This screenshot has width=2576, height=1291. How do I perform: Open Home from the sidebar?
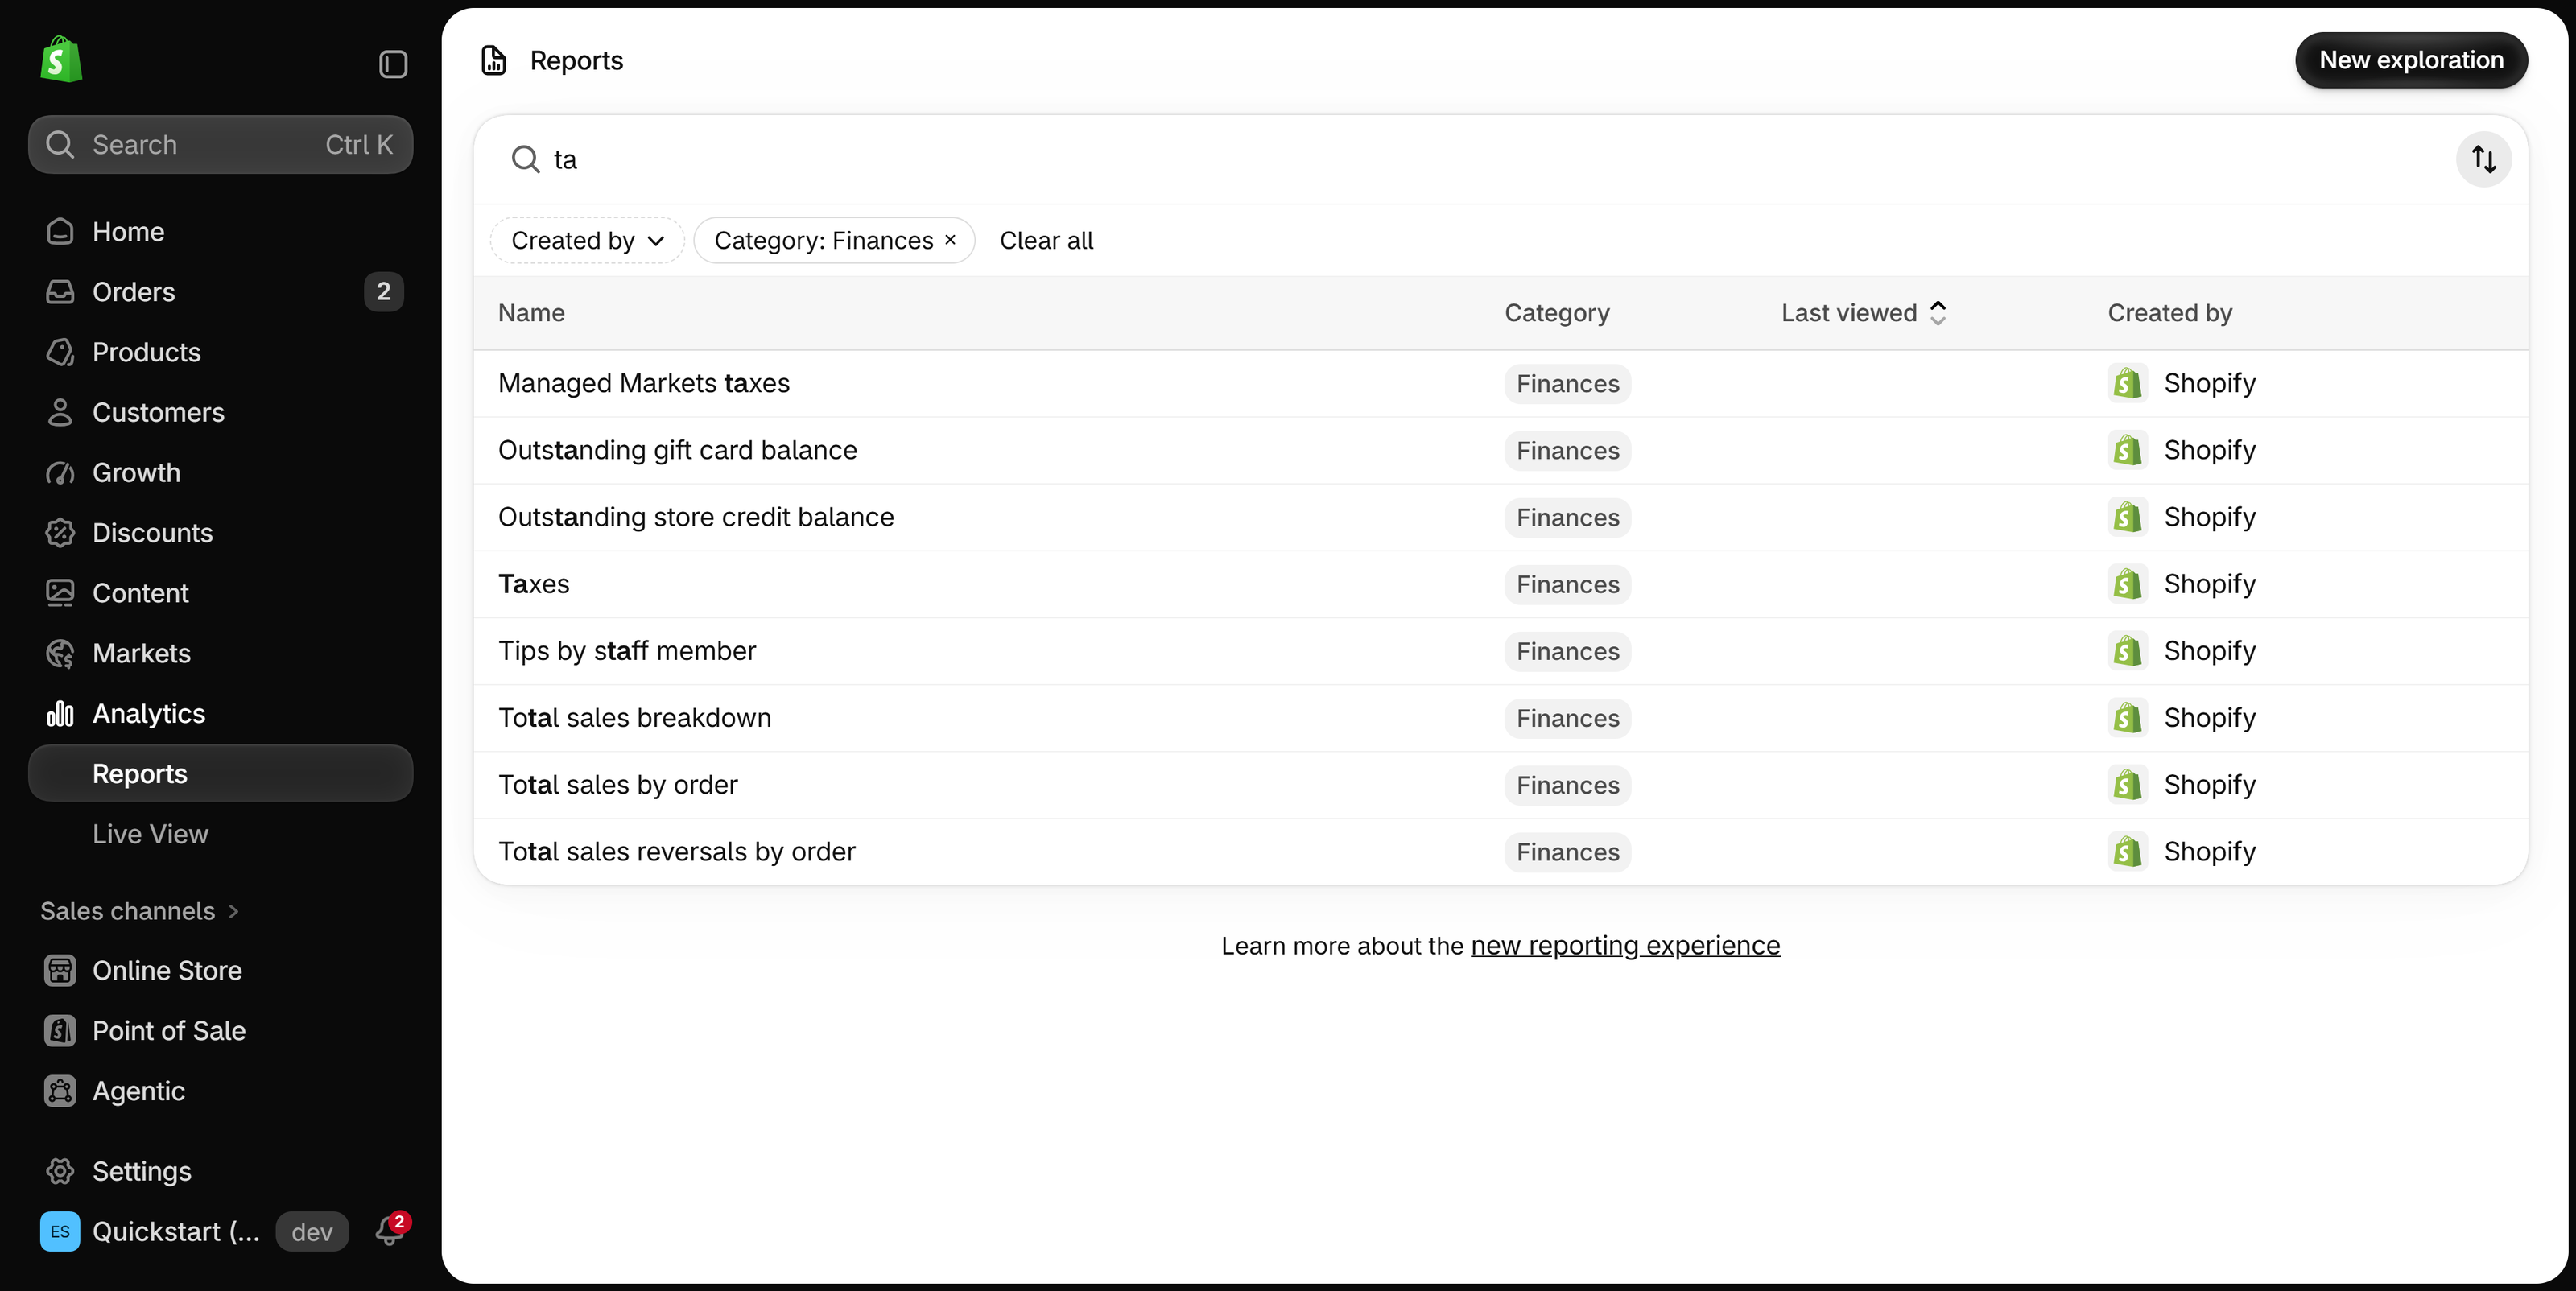click(x=220, y=232)
